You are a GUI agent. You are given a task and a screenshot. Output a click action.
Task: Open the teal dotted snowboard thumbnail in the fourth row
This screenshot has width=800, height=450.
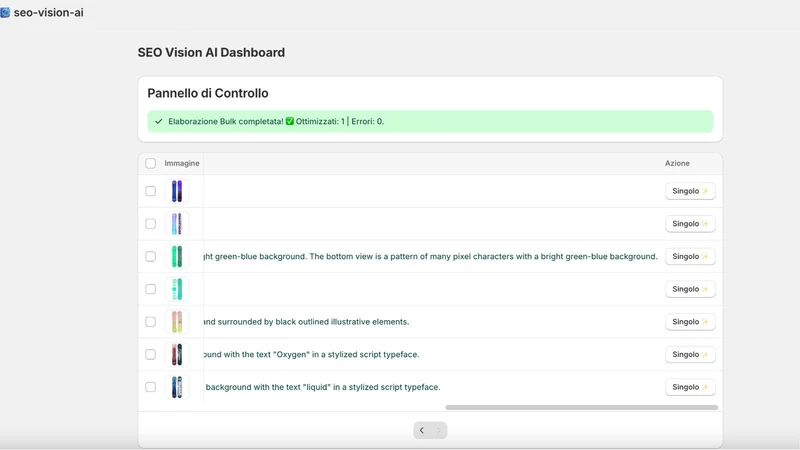[x=177, y=289]
